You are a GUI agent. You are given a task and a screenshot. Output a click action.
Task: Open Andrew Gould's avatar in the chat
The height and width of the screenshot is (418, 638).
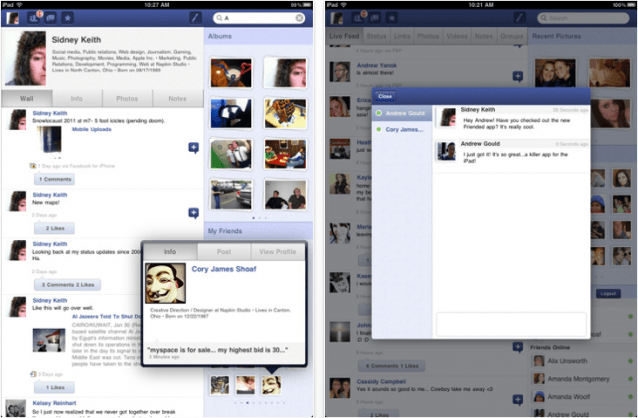point(446,151)
